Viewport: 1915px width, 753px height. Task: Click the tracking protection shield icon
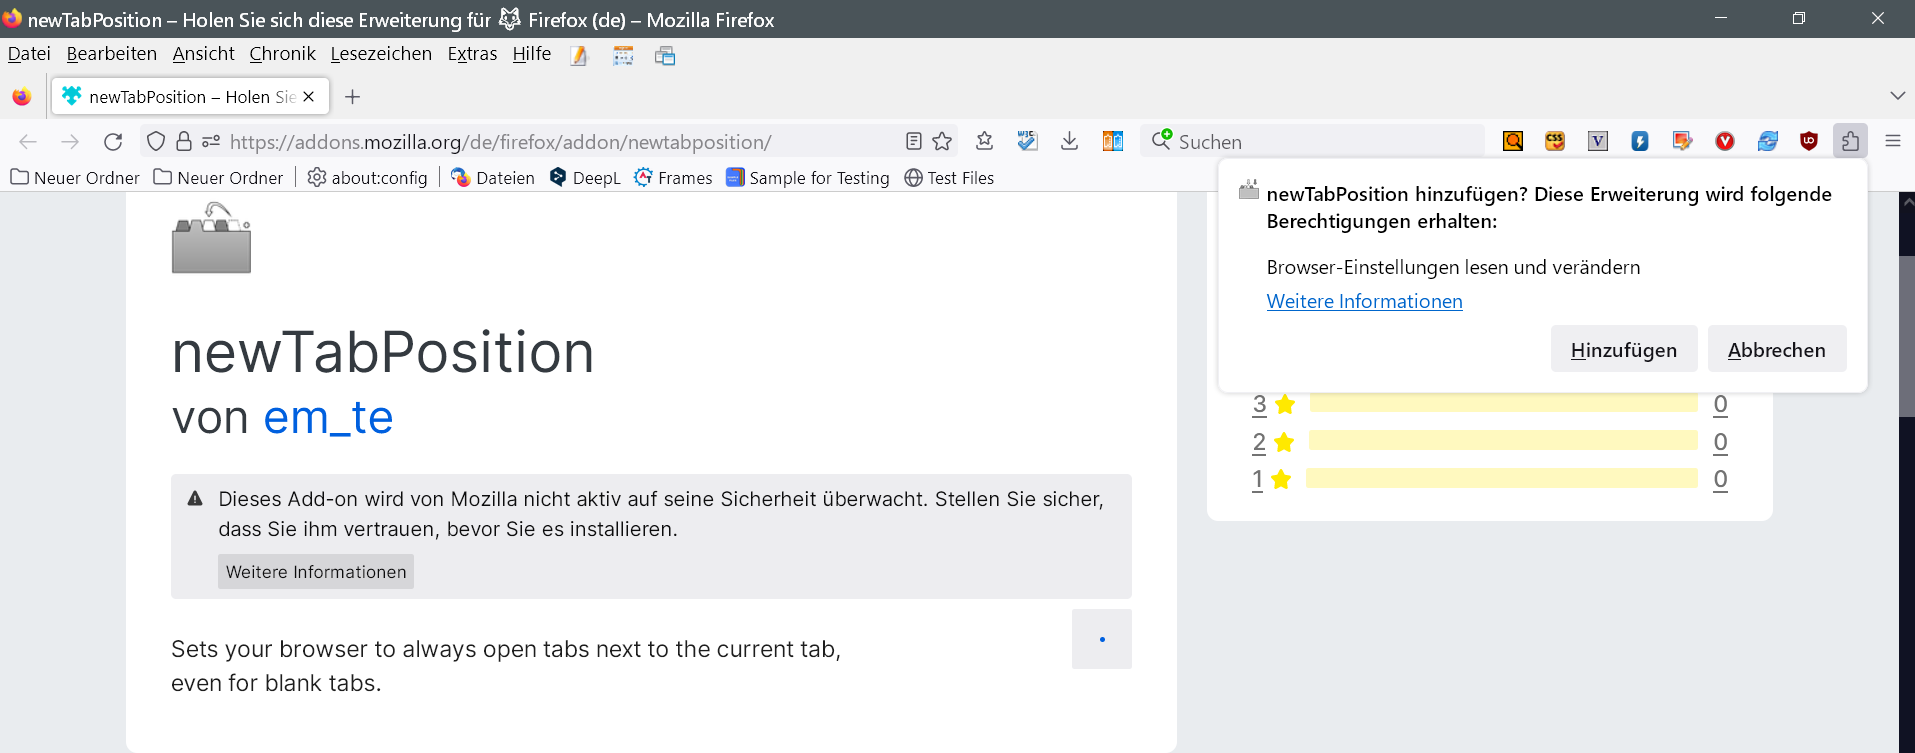pyautogui.click(x=155, y=141)
